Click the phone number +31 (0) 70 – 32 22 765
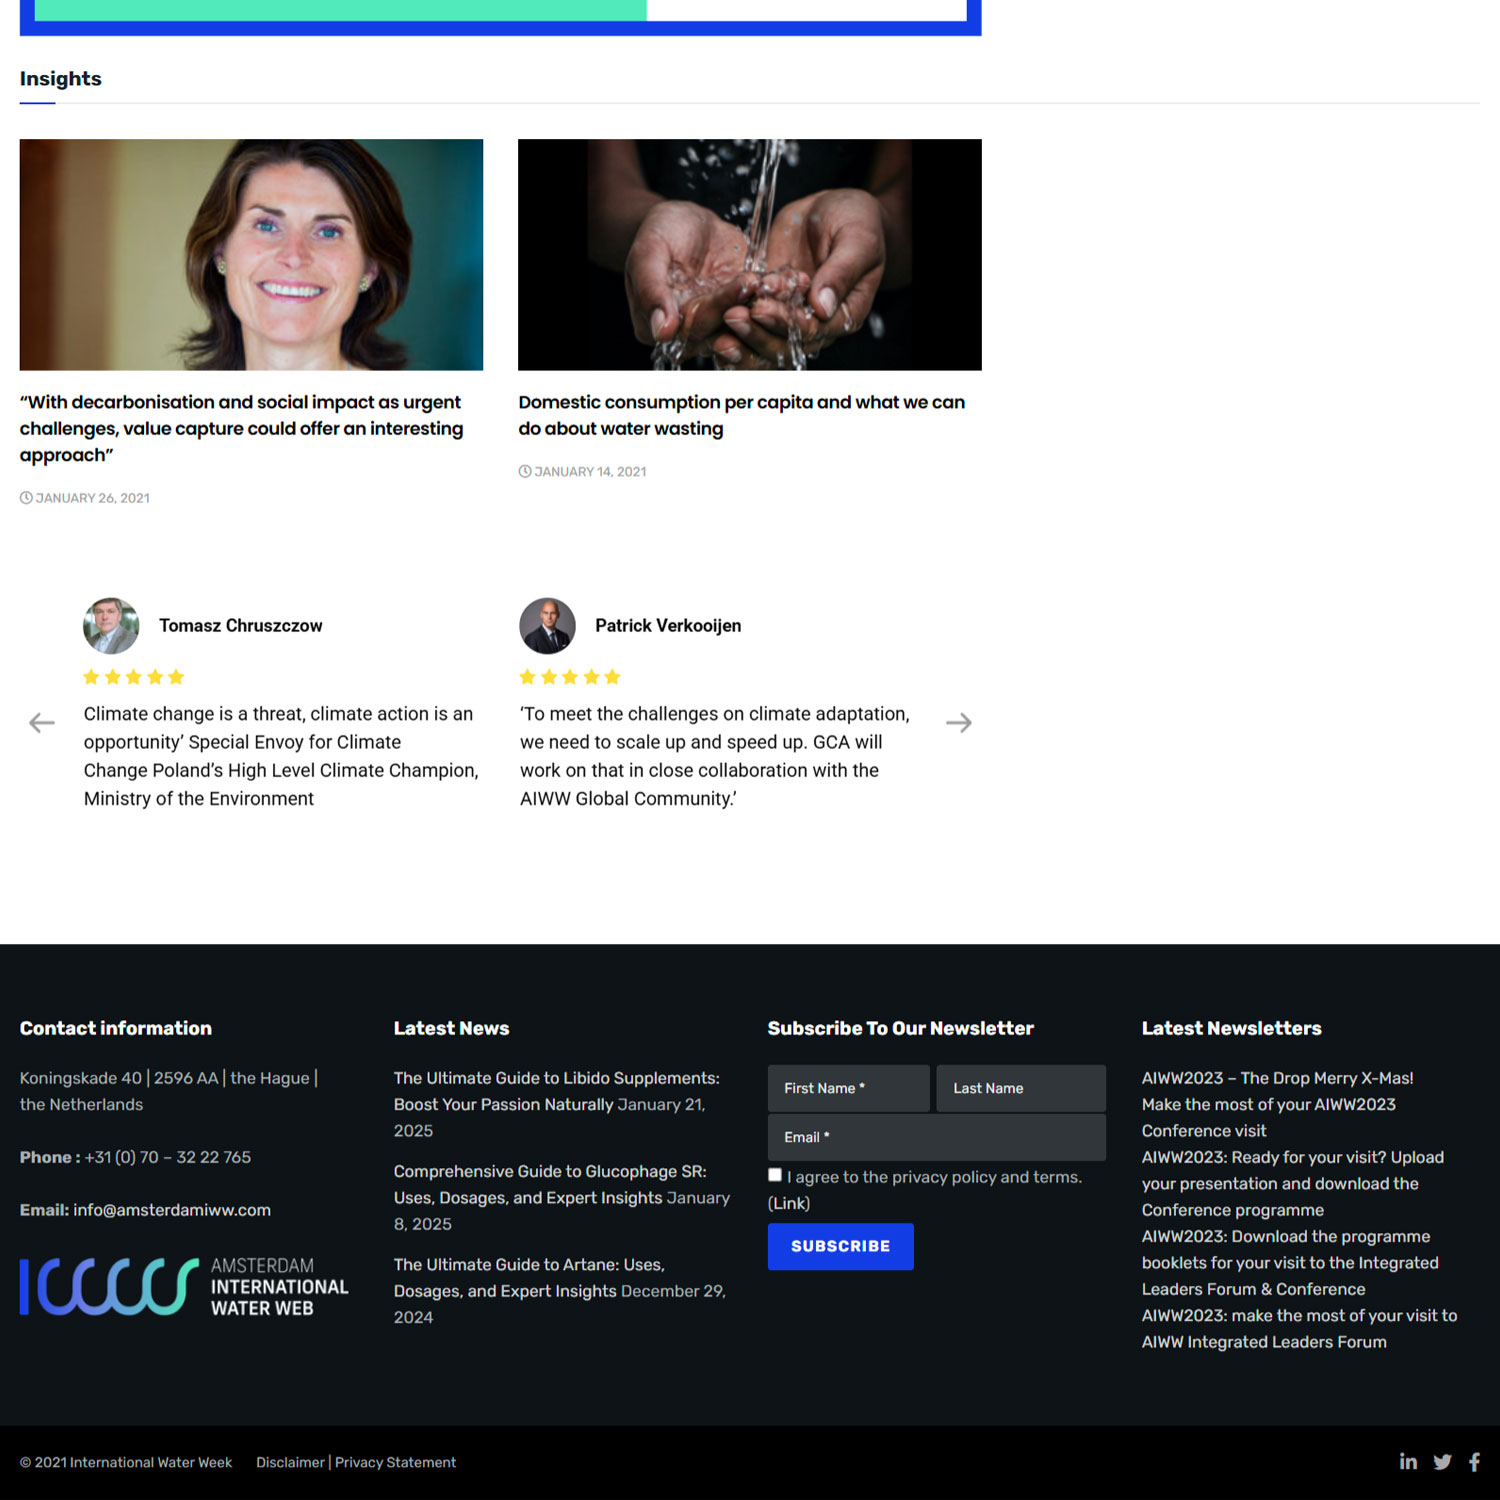The width and height of the screenshot is (1500, 1500). [168, 1157]
